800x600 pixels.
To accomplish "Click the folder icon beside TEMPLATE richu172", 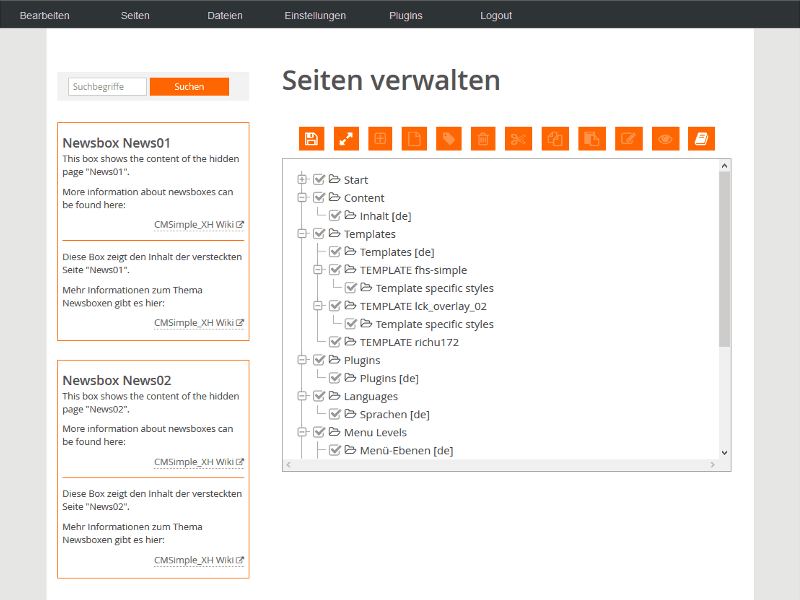I will click(x=350, y=342).
